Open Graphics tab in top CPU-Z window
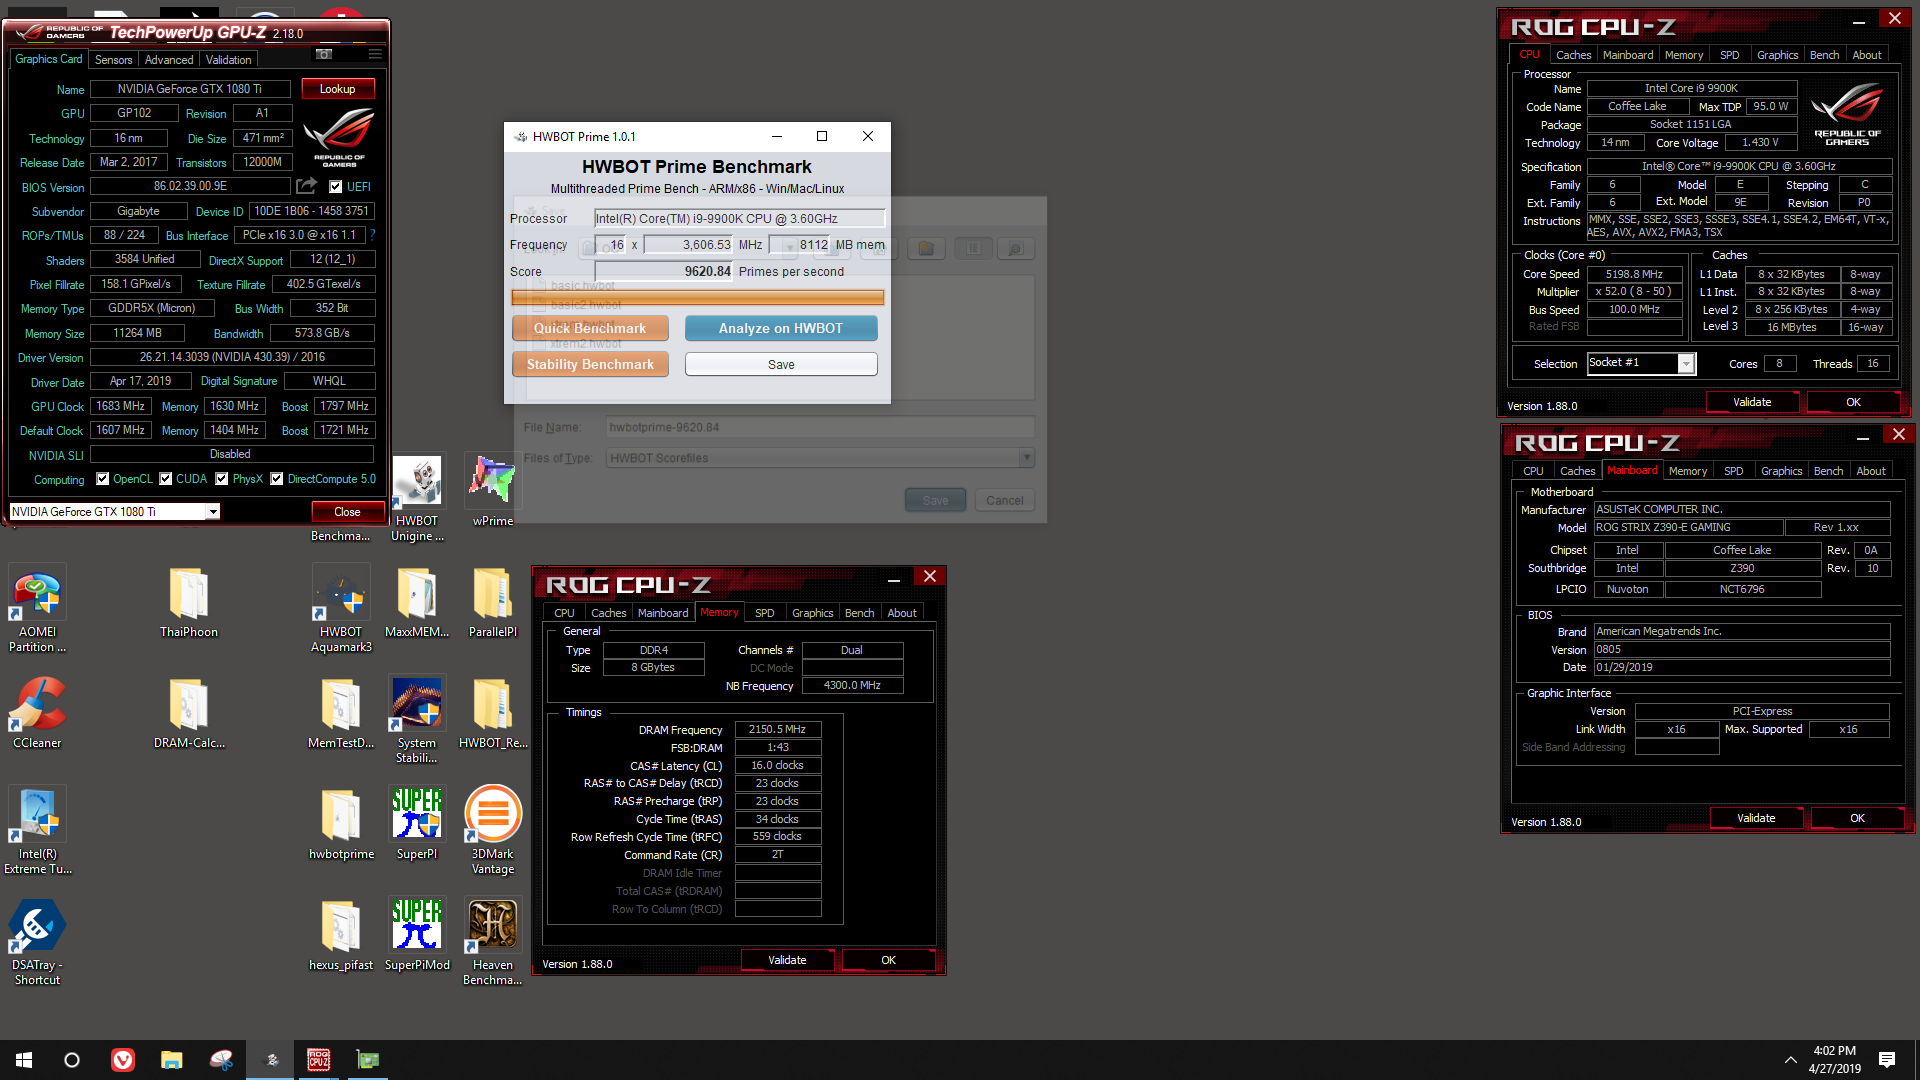The width and height of the screenshot is (1920, 1080). point(1777,55)
